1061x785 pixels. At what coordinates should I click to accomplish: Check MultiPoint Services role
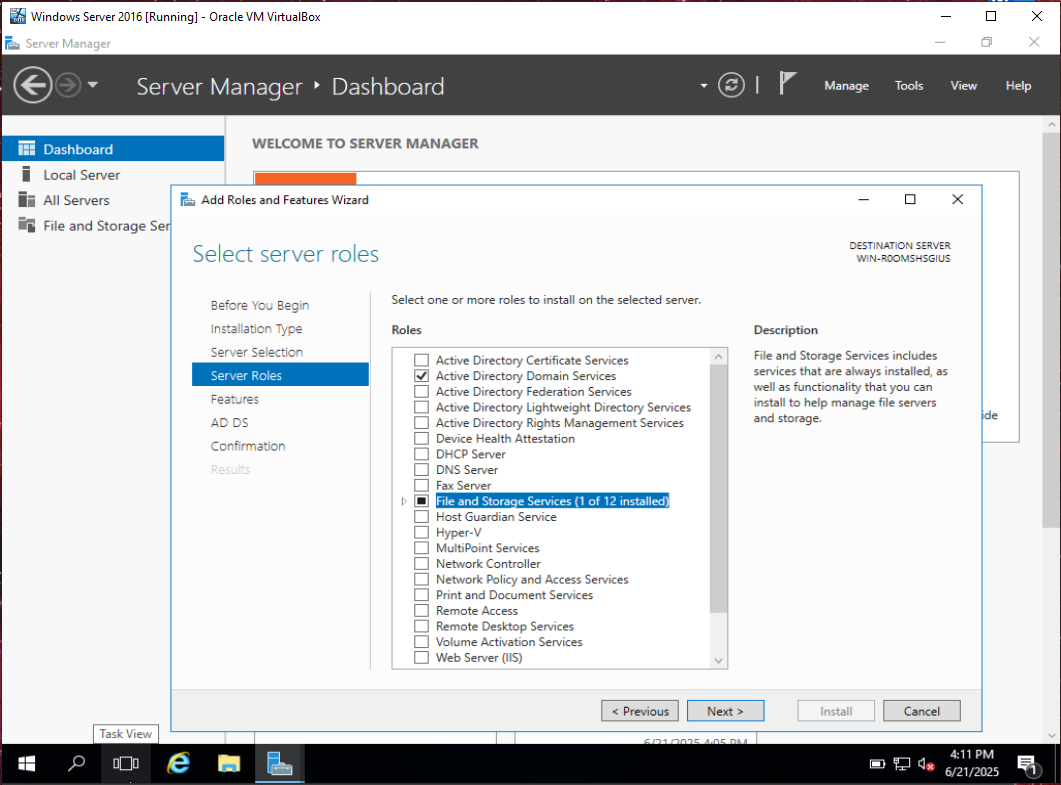(x=422, y=548)
